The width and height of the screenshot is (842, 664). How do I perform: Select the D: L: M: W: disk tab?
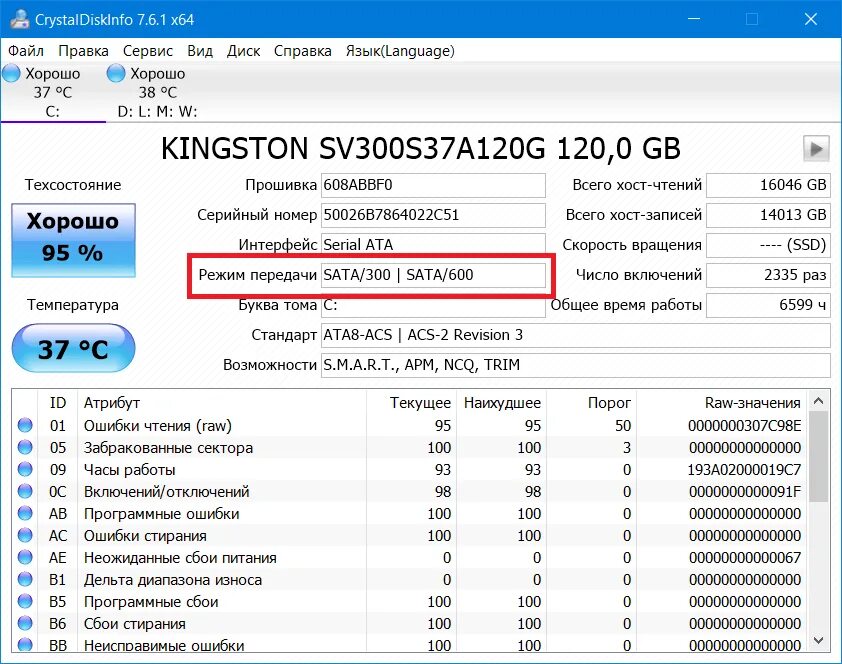[157, 92]
